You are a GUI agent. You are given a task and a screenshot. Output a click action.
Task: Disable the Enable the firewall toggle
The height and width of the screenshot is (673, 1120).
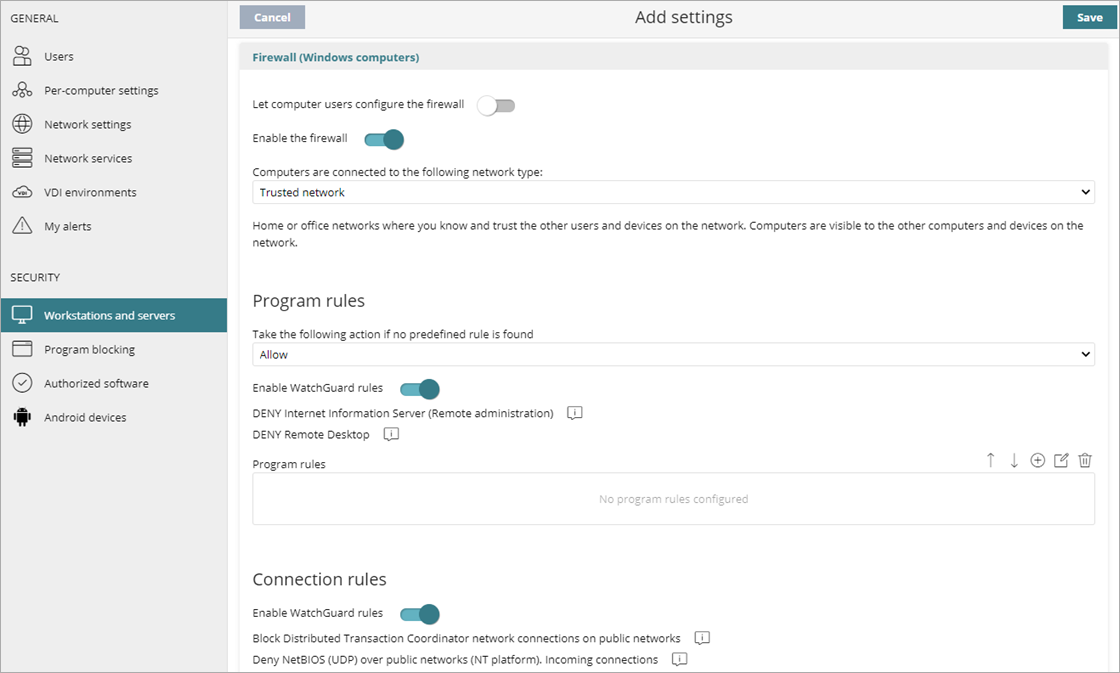[383, 140]
